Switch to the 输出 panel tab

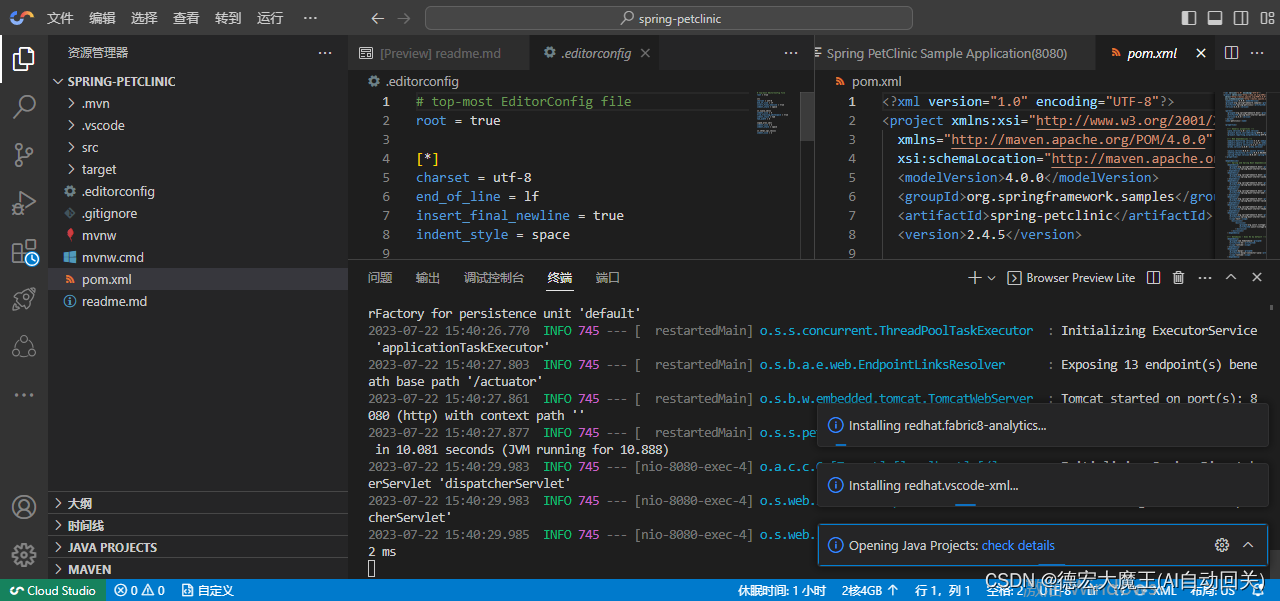(x=428, y=277)
